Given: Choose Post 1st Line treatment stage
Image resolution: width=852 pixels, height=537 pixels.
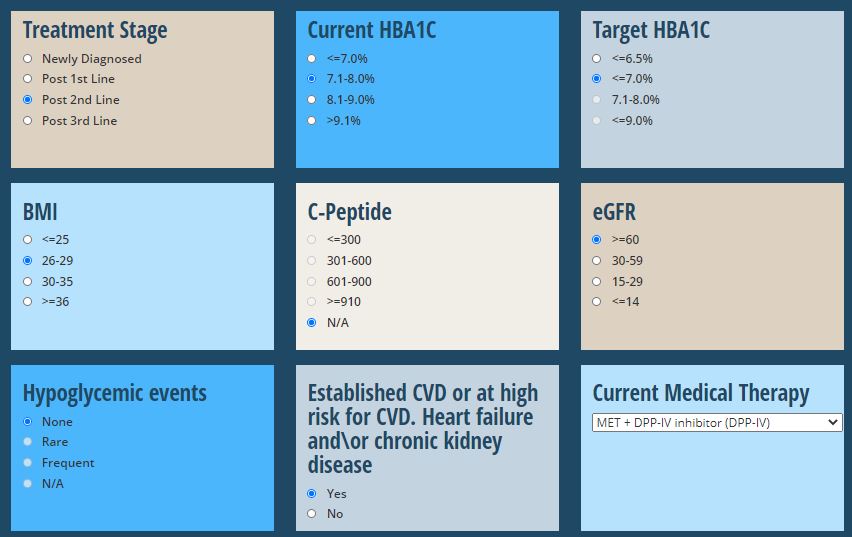Looking at the screenshot, I should (x=28, y=79).
